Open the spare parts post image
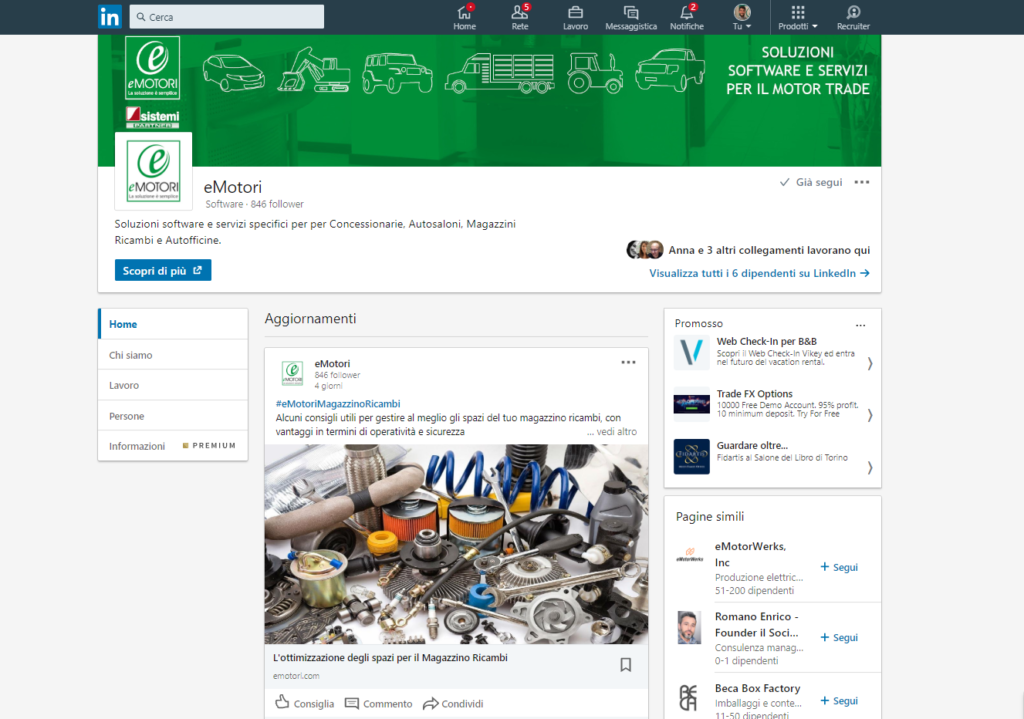 456,544
